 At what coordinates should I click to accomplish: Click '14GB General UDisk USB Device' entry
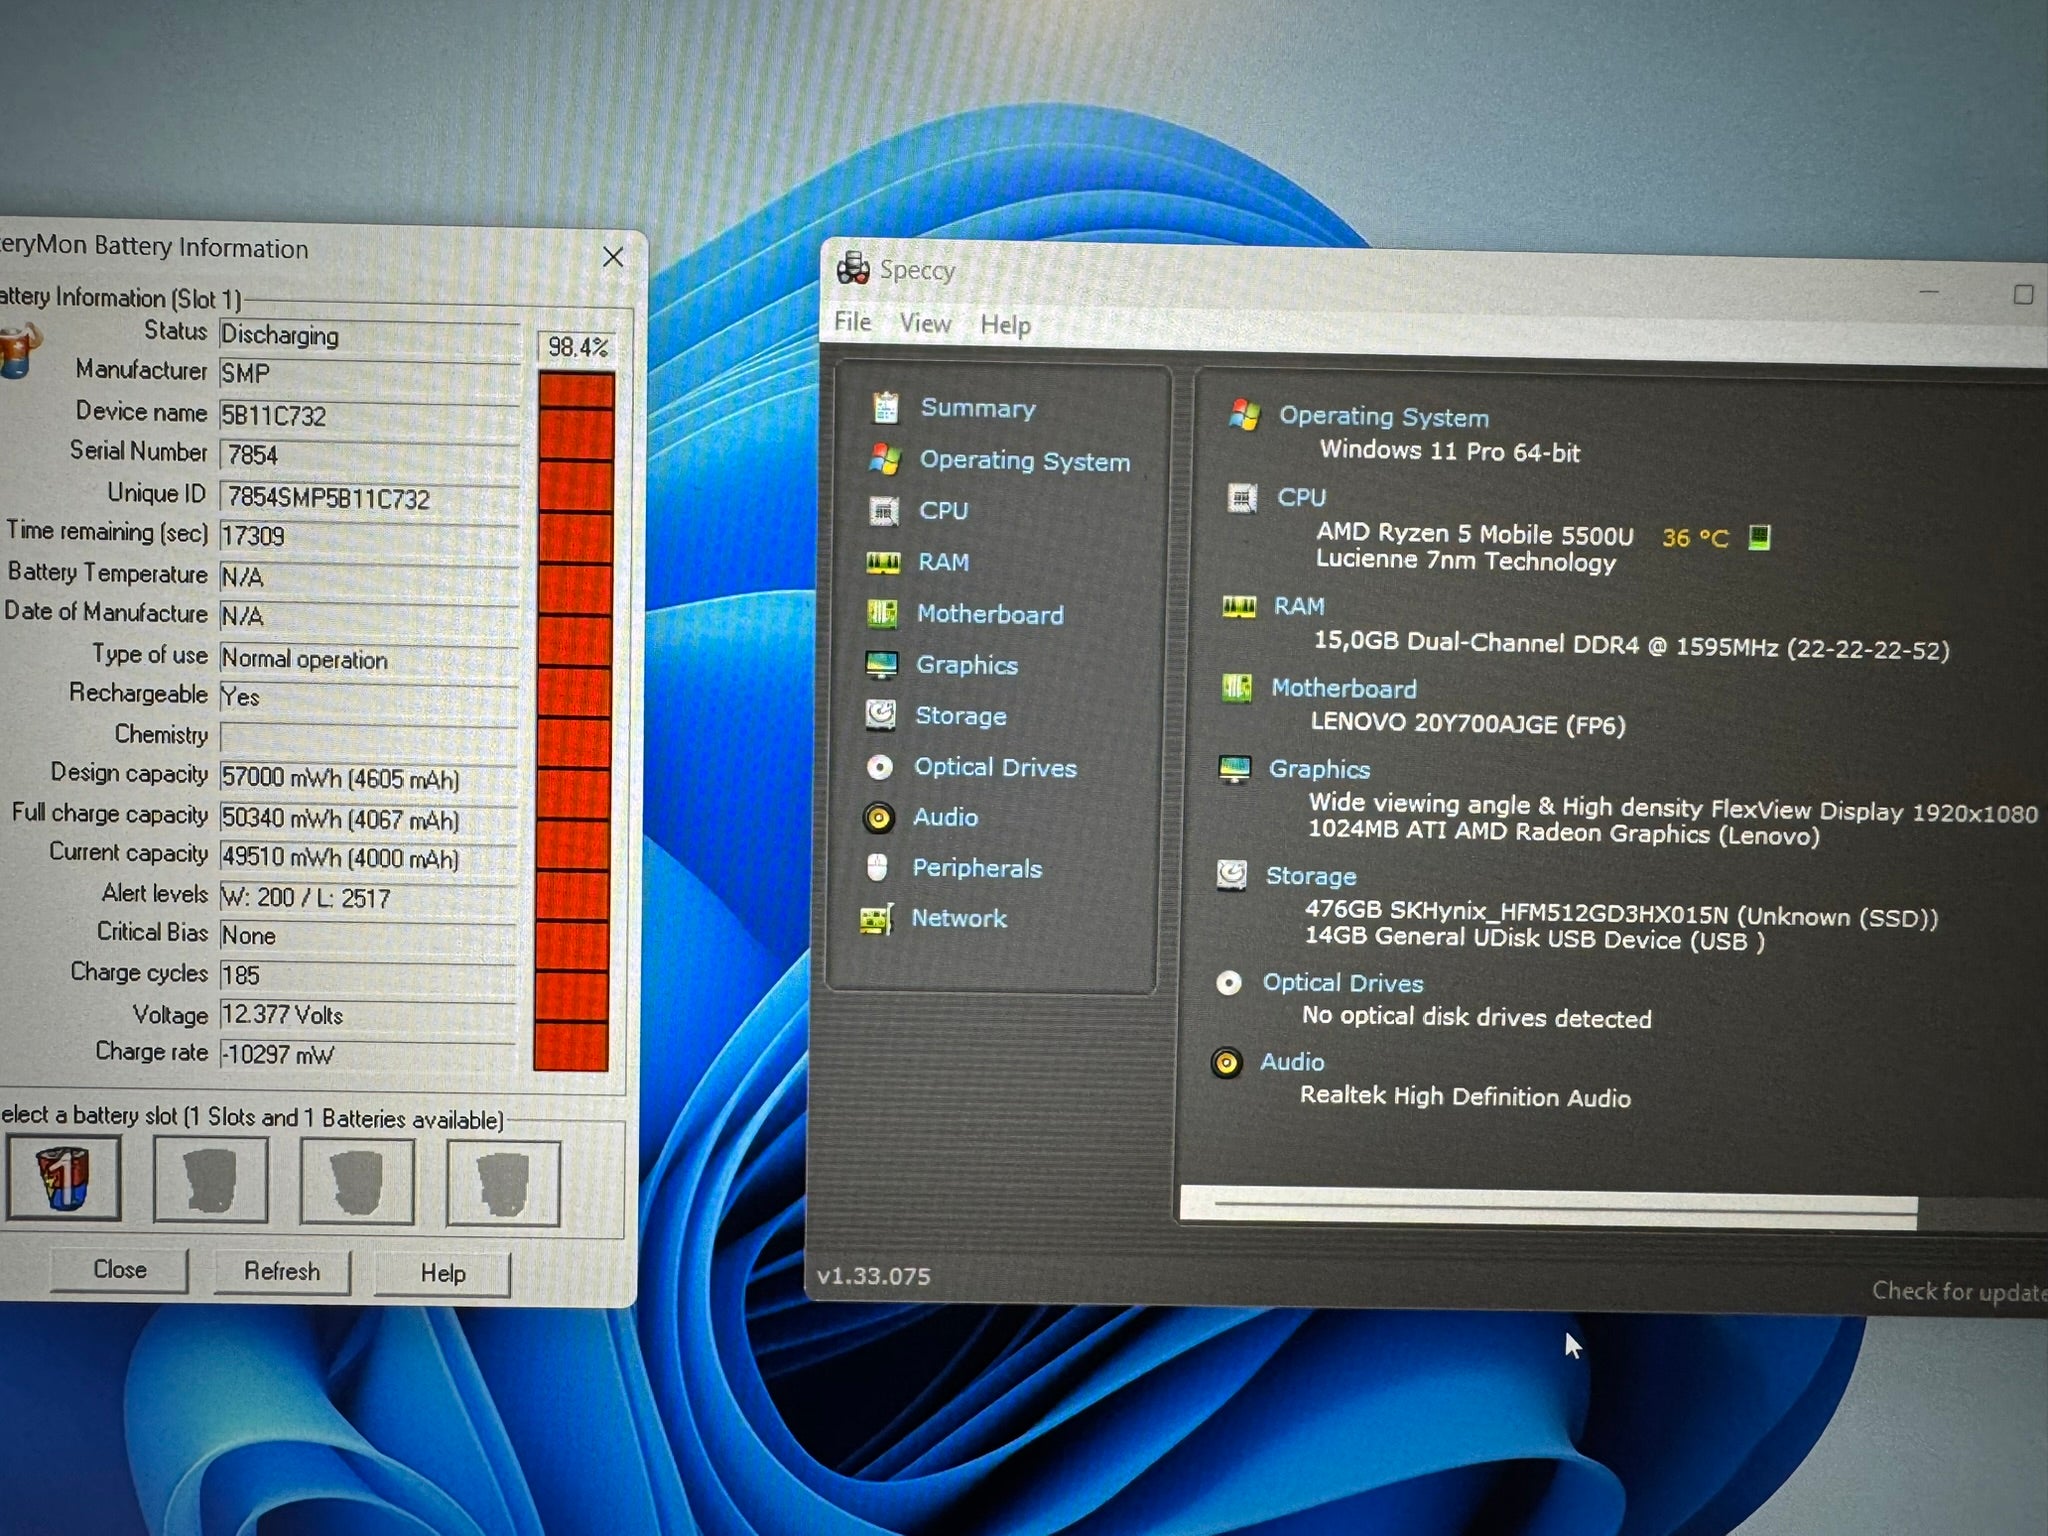1534,939
